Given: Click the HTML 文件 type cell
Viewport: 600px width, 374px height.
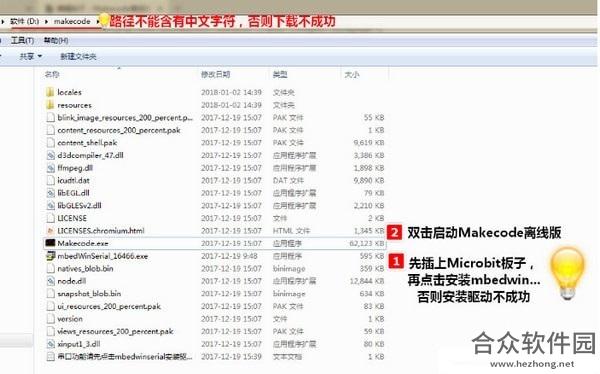Looking at the screenshot, I should [291, 230].
